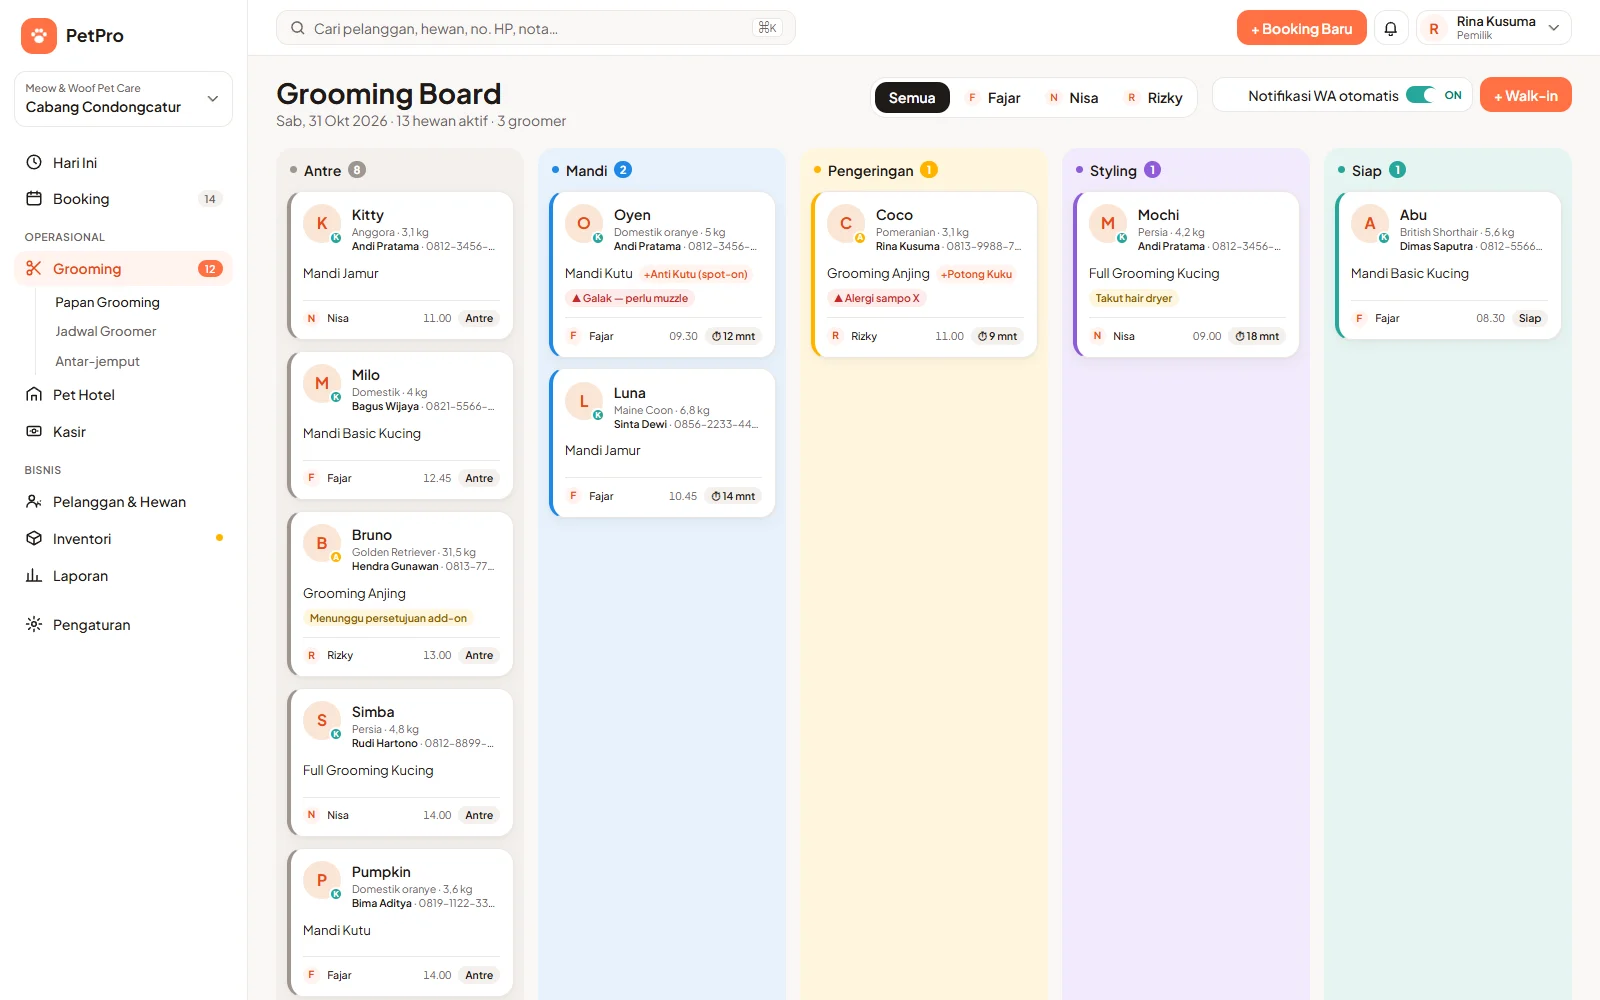Image resolution: width=1600 pixels, height=1000 pixels.
Task: Open the notifications bell
Action: 1391,28
